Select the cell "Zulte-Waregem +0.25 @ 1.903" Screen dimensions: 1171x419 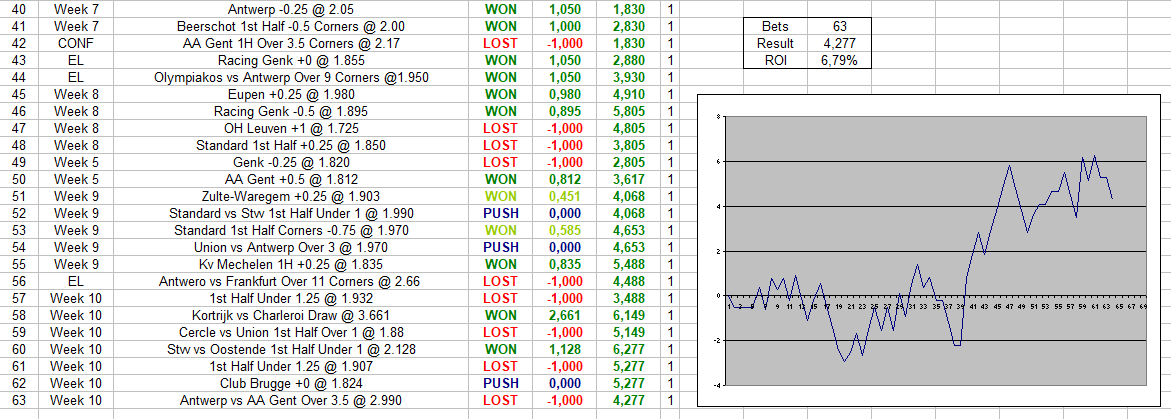291,196
